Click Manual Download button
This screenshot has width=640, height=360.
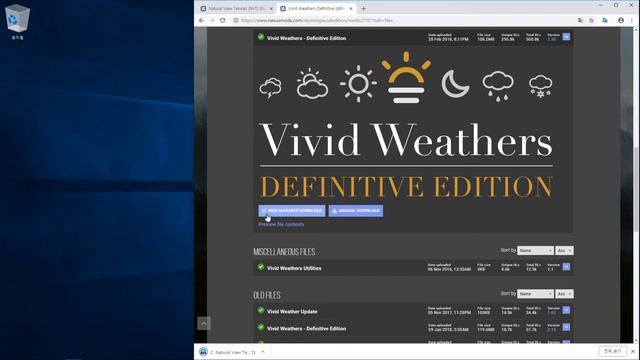[x=356, y=211]
